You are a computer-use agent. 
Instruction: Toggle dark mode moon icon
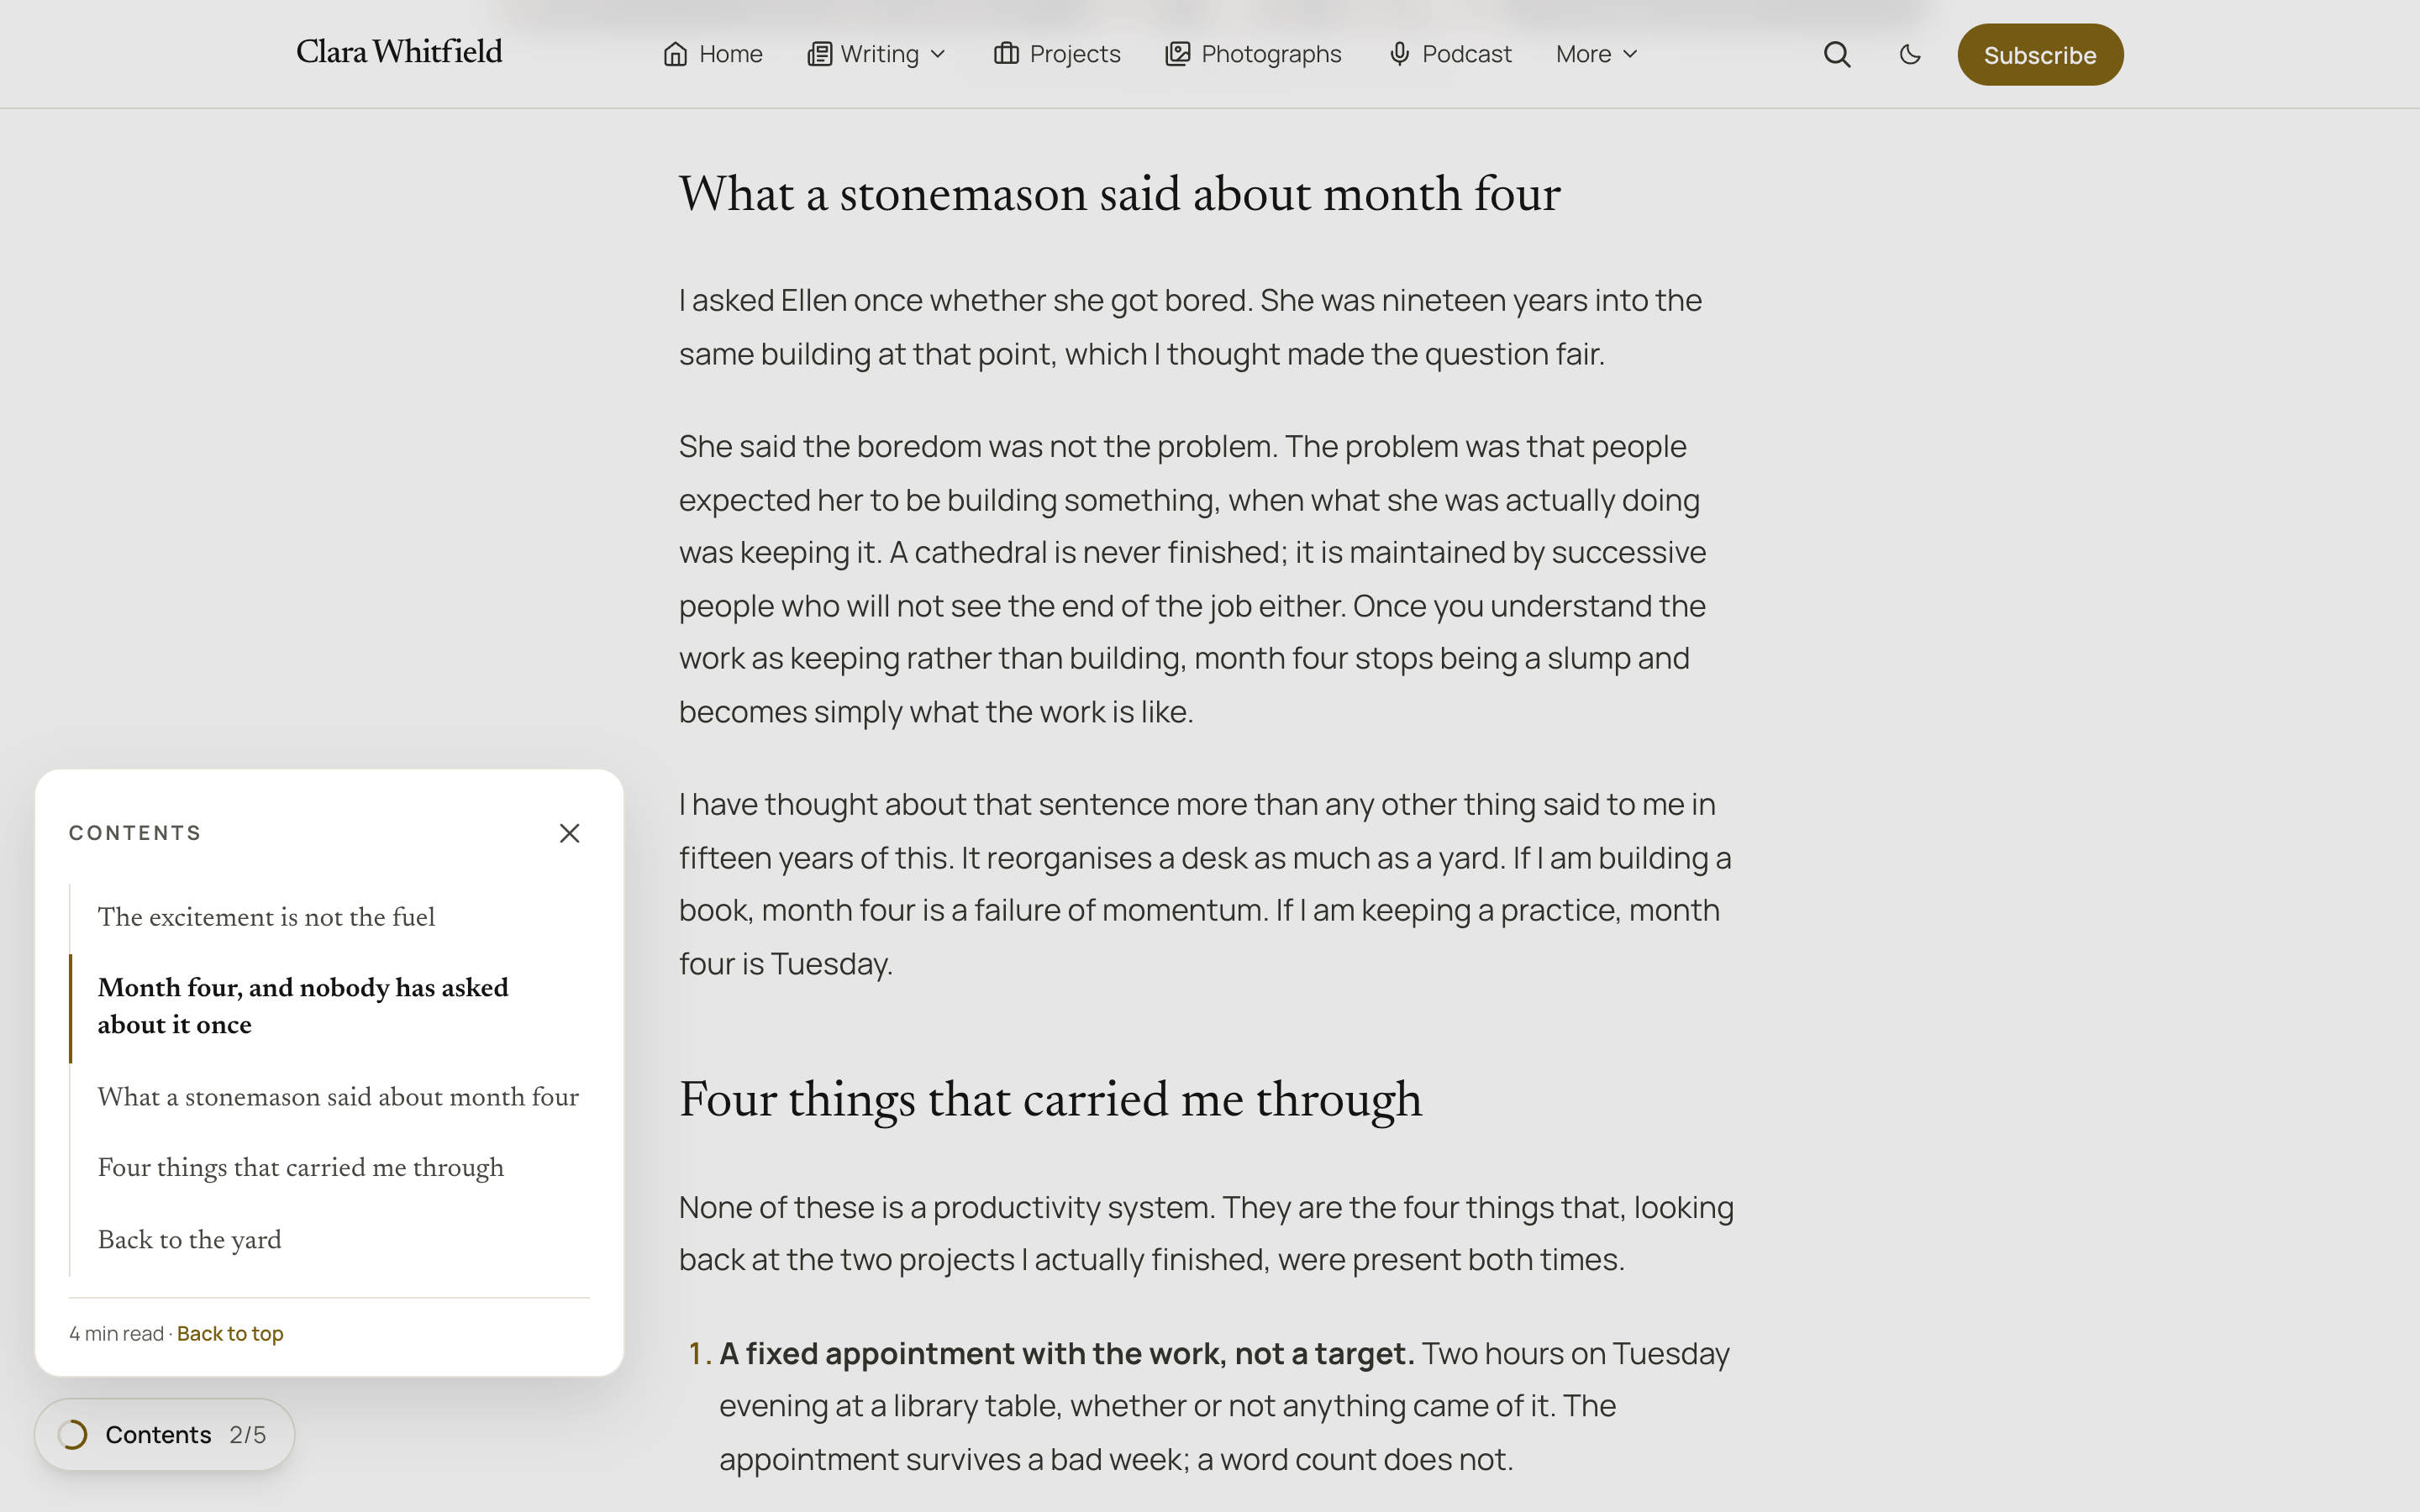click(1910, 54)
